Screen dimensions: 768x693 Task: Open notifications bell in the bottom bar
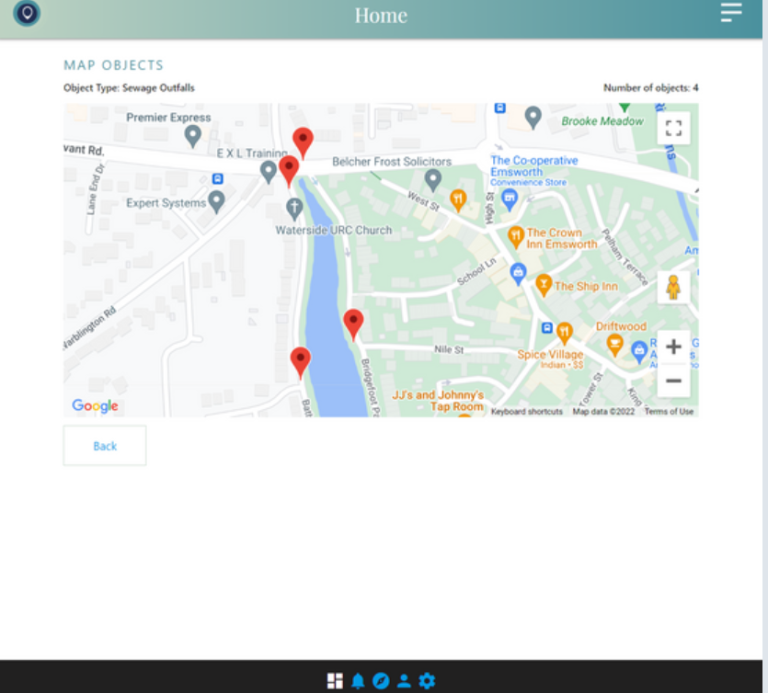pyautogui.click(x=358, y=681)
